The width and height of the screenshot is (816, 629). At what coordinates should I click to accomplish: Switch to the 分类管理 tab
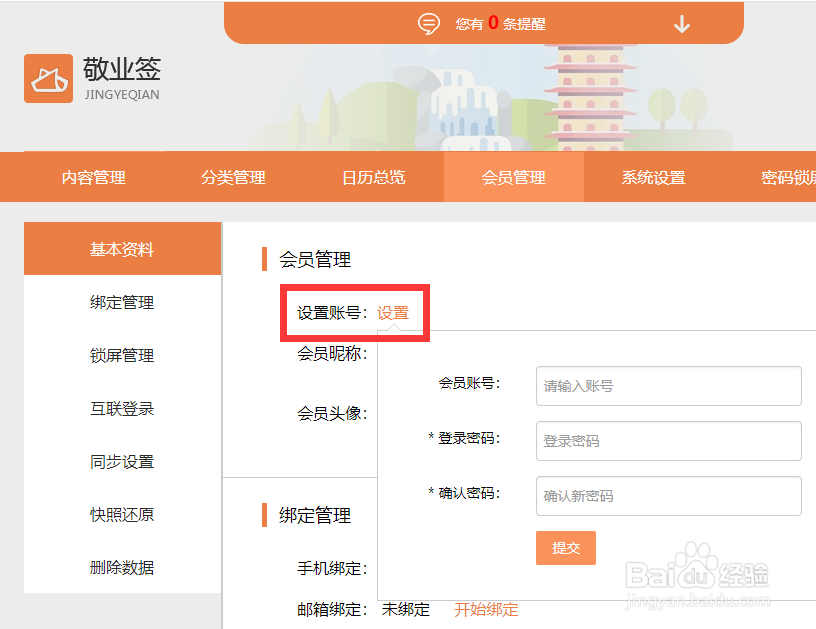(x=232, y=177)
